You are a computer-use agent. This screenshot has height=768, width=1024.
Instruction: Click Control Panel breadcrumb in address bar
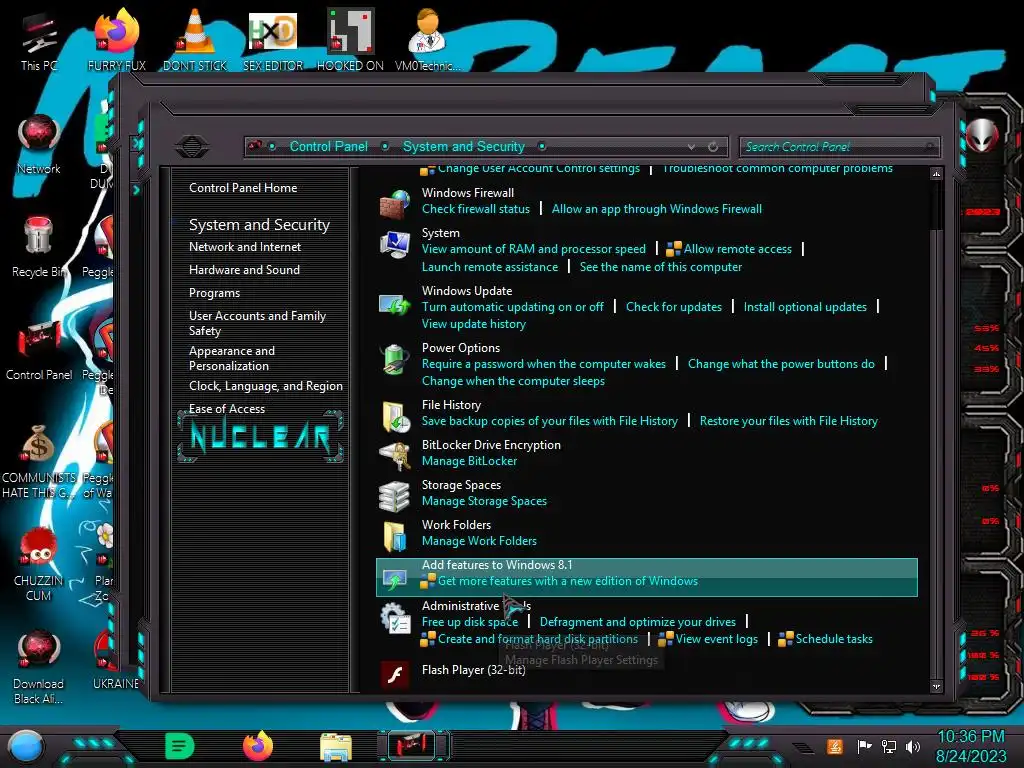tap(328, 146)
